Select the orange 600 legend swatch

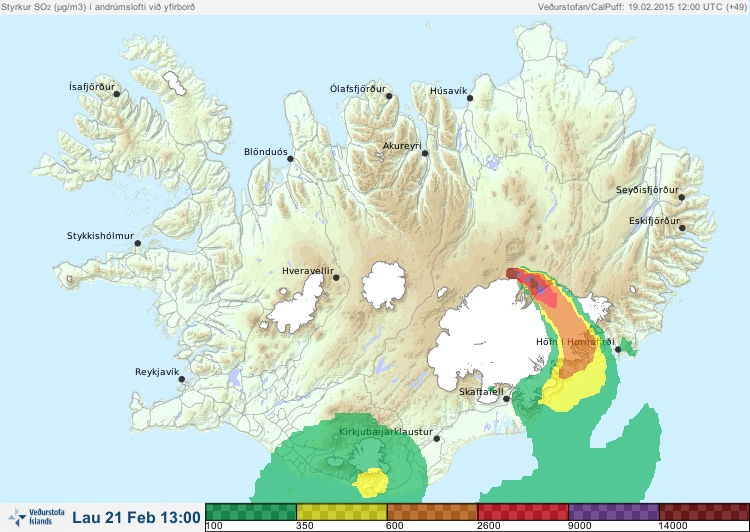[x=432, y=512]
